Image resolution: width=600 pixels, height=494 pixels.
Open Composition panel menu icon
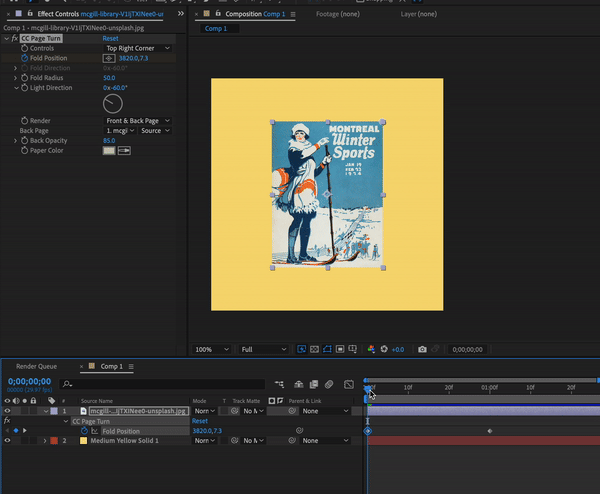click(293, 14)
